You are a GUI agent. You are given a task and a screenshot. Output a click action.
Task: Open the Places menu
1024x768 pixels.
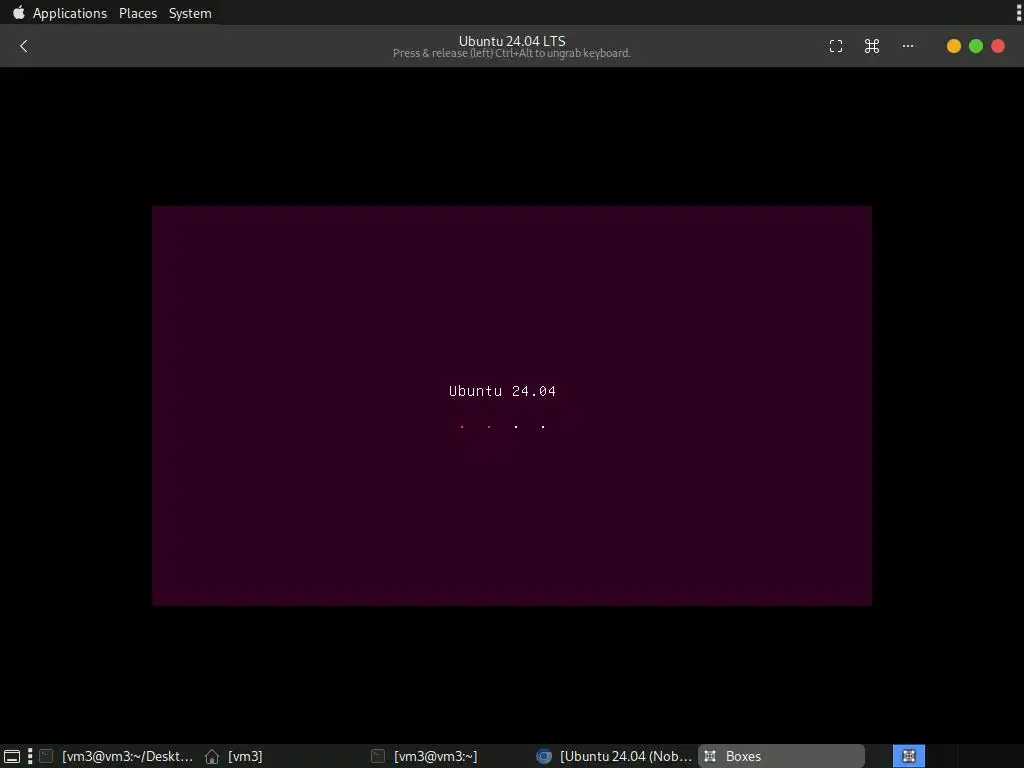coord(138,13)
